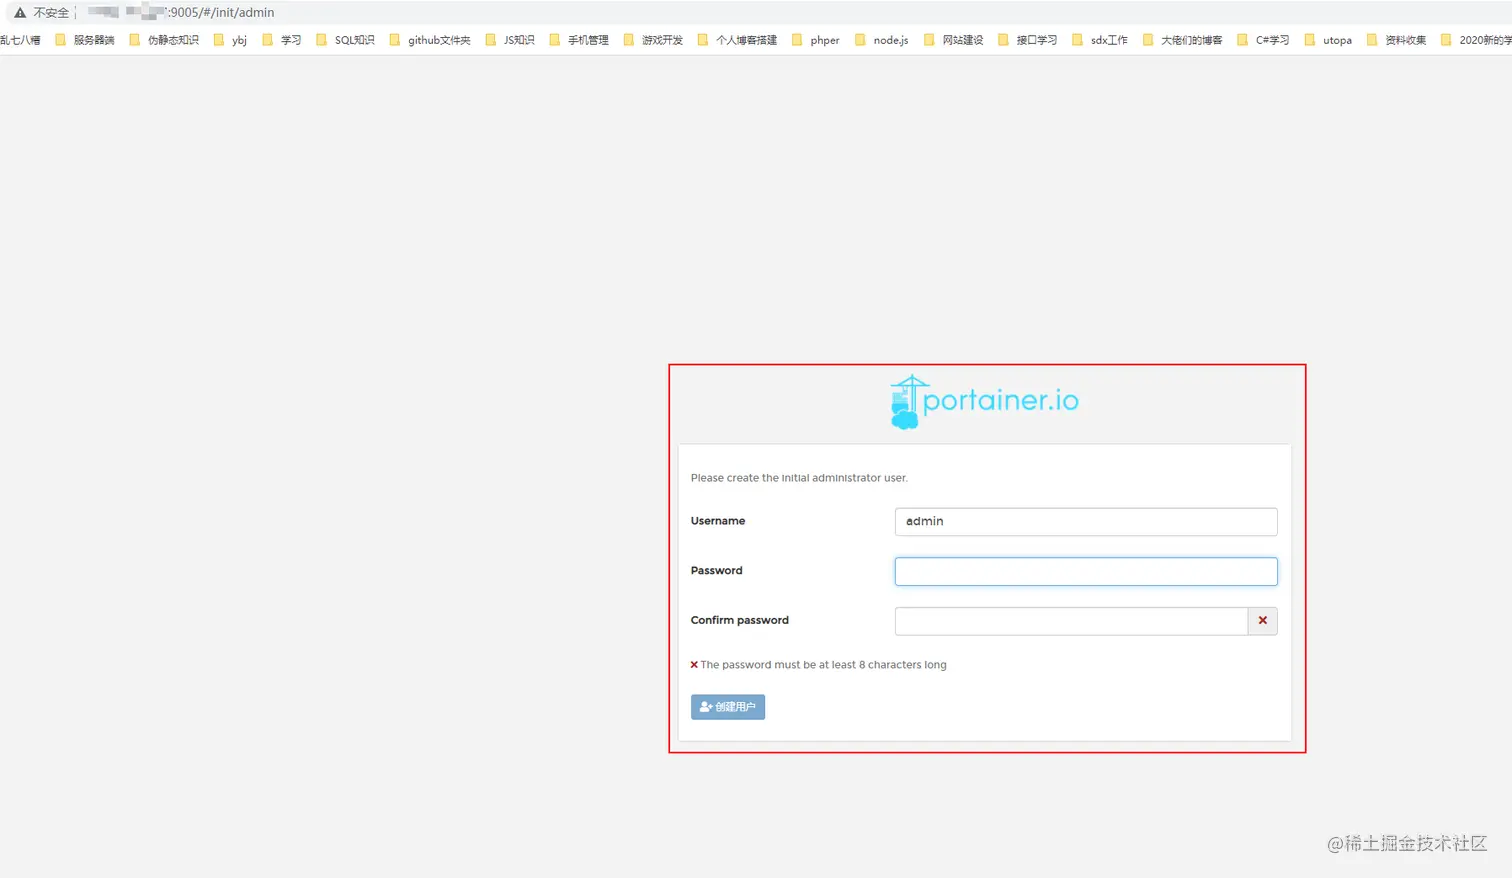
Task: Click the password length warning message
Action: (818, 665)
